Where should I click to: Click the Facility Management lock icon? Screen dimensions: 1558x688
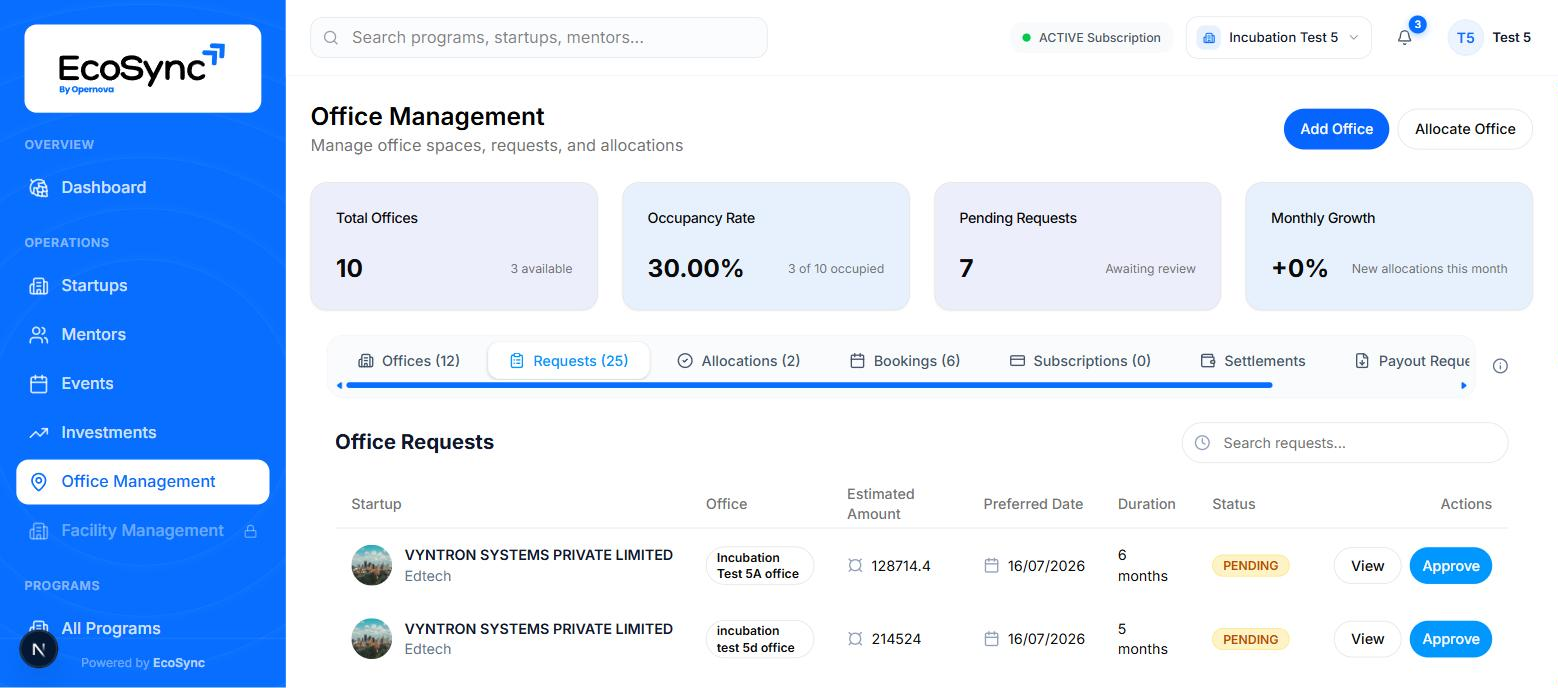tap(251, 531)
